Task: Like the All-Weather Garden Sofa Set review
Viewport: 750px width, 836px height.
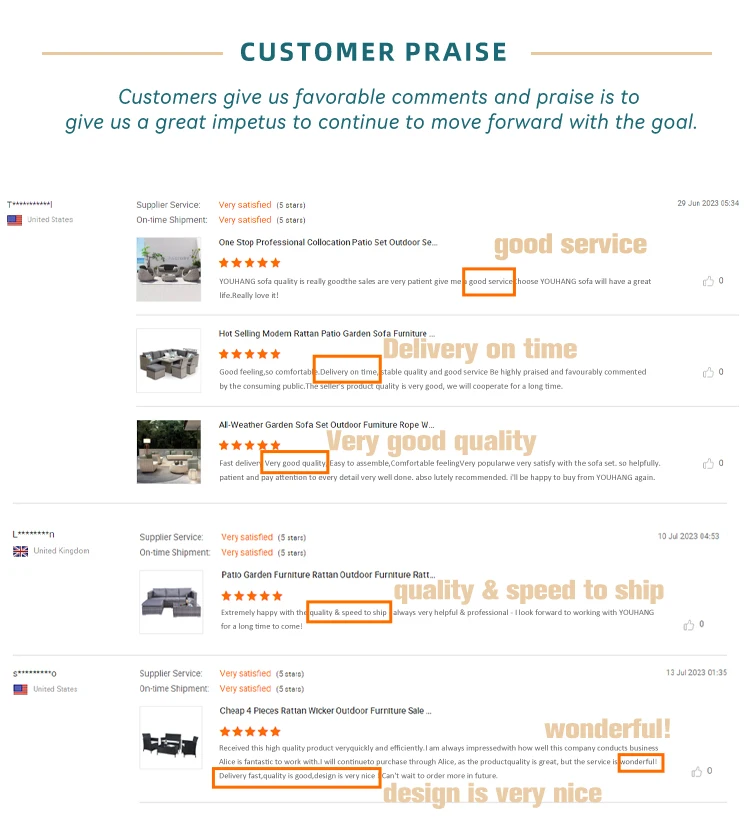Action: (x=708, y=463)
